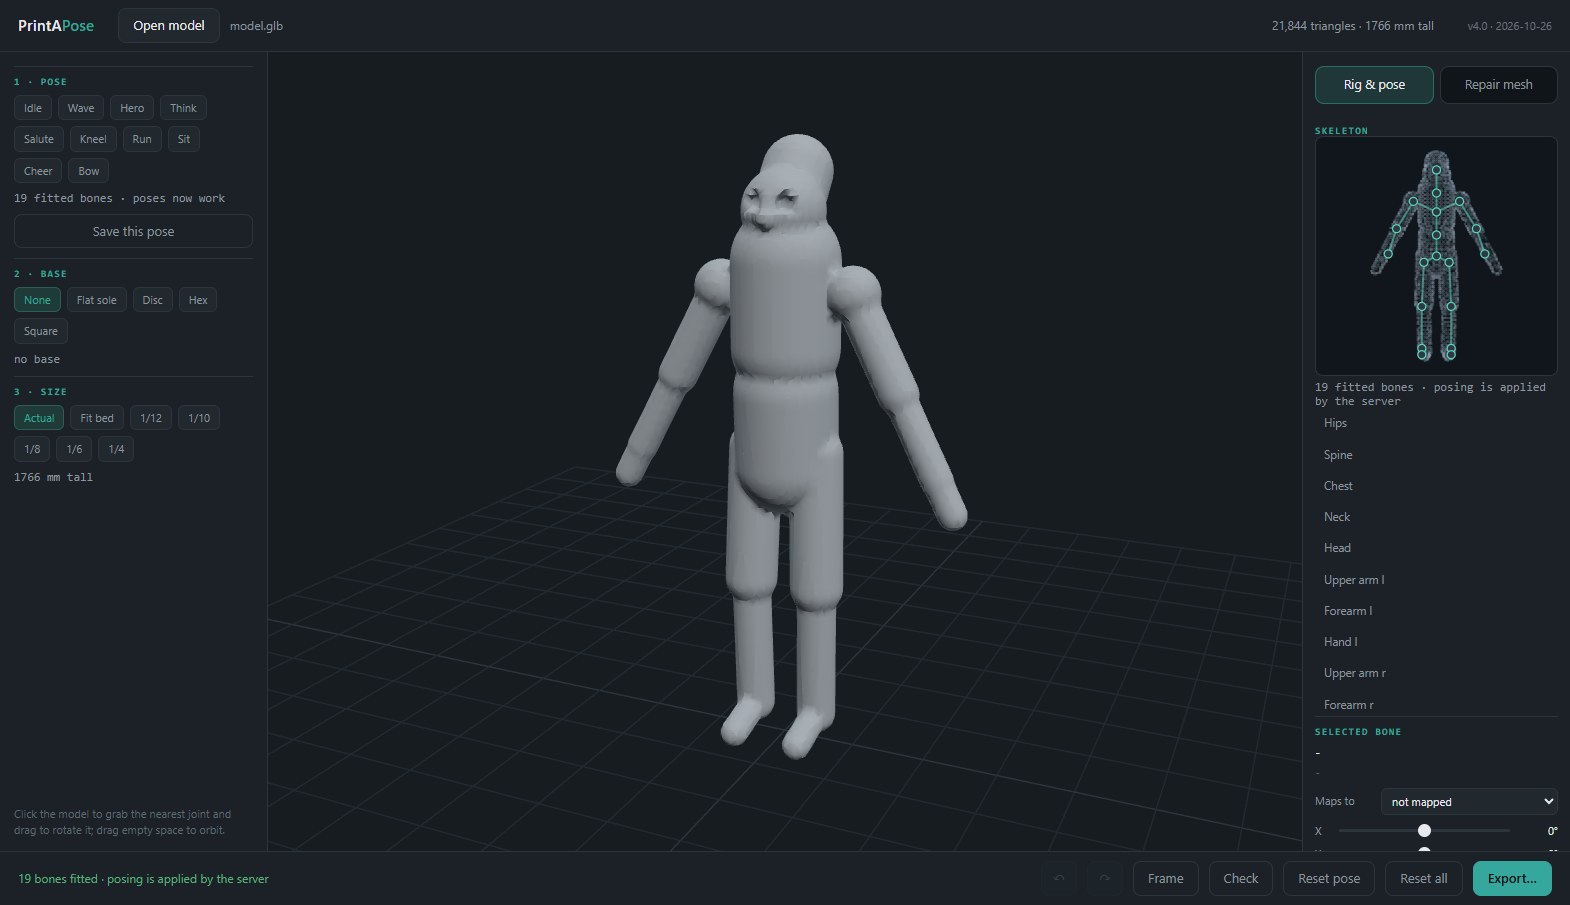The image size is (1570, 905).
Task: Click the Reset pose button
Action: pyautogui.click(x=1329, y=878)
